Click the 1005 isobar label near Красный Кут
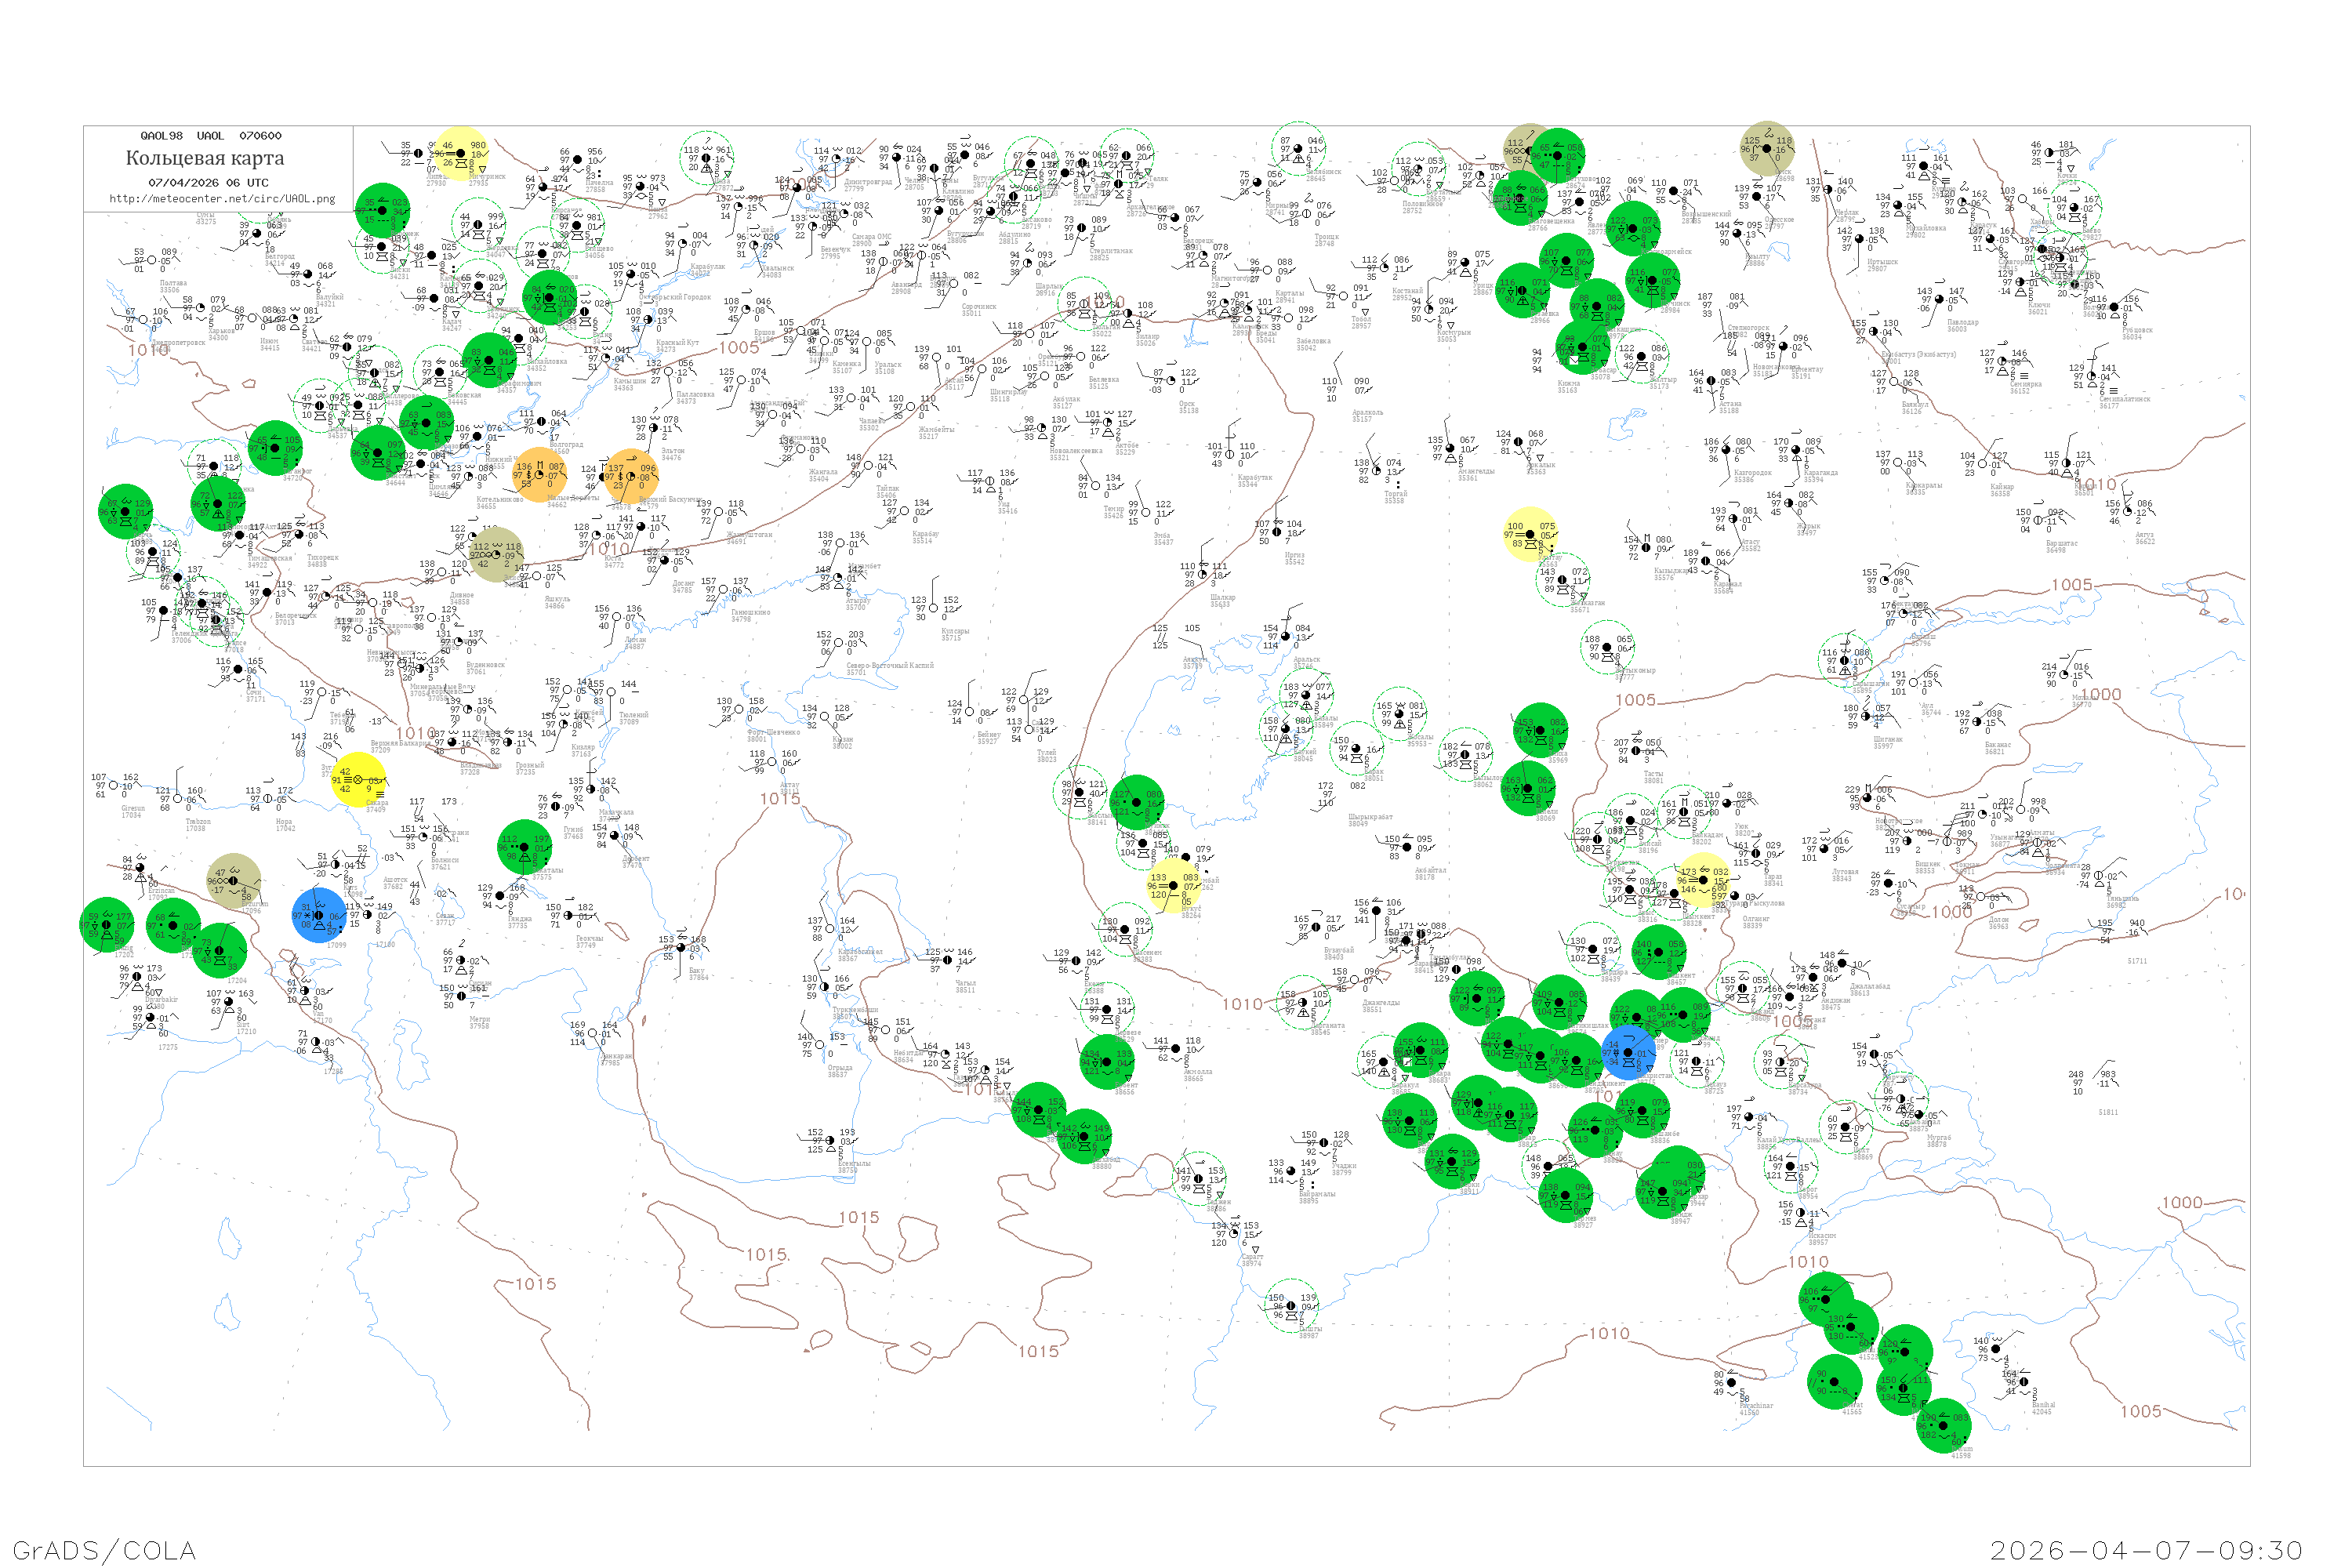The width and height of the screenshot is (2352, 1568). tap(739, 348)
